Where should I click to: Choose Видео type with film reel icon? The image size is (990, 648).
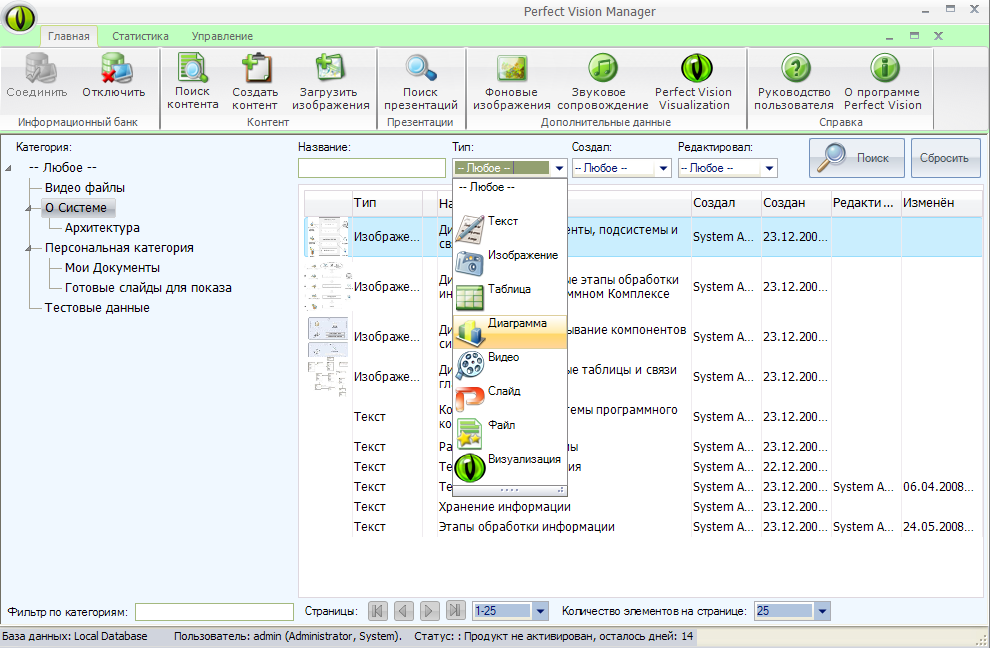[x=510, y=366]
